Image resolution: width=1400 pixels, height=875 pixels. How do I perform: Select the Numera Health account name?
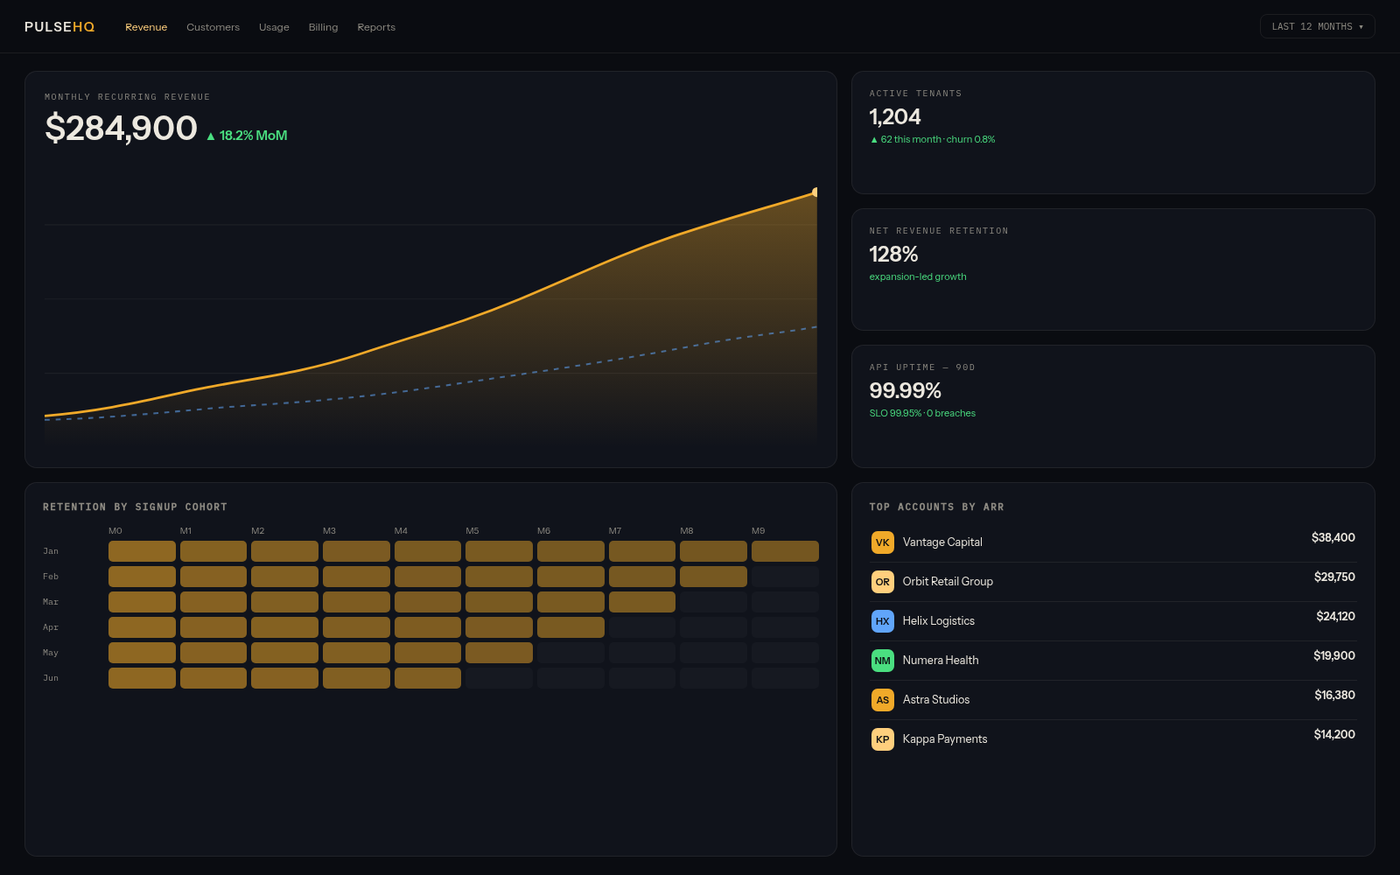click(x=940, y=660)
